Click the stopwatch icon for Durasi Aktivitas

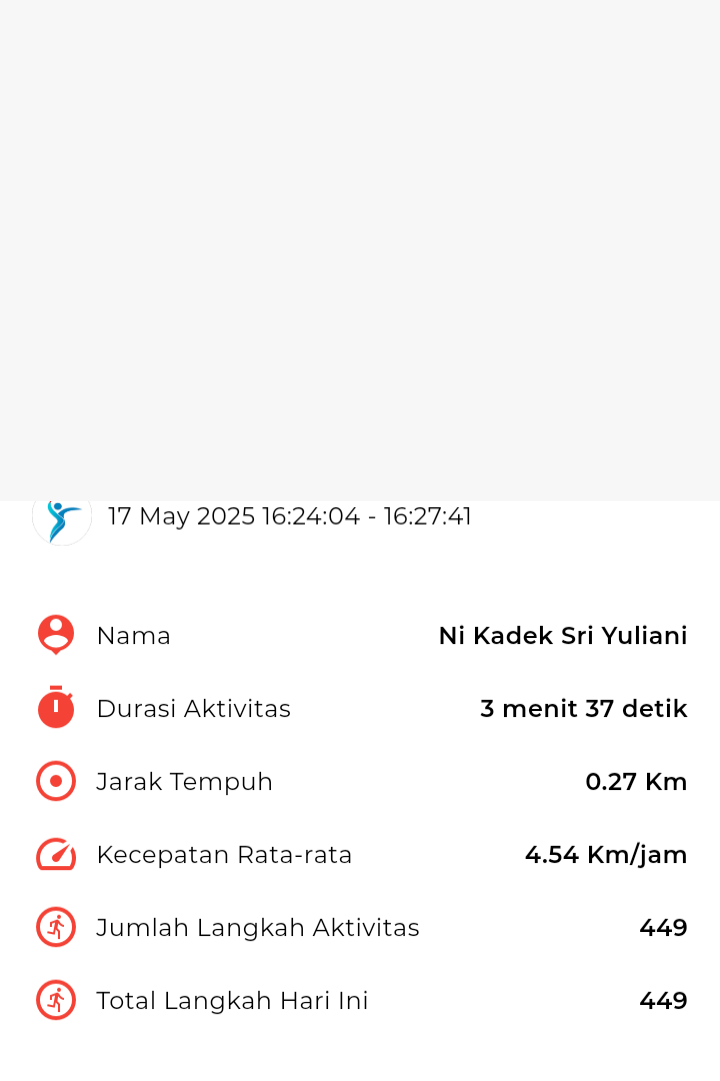(x=56, y=707)
